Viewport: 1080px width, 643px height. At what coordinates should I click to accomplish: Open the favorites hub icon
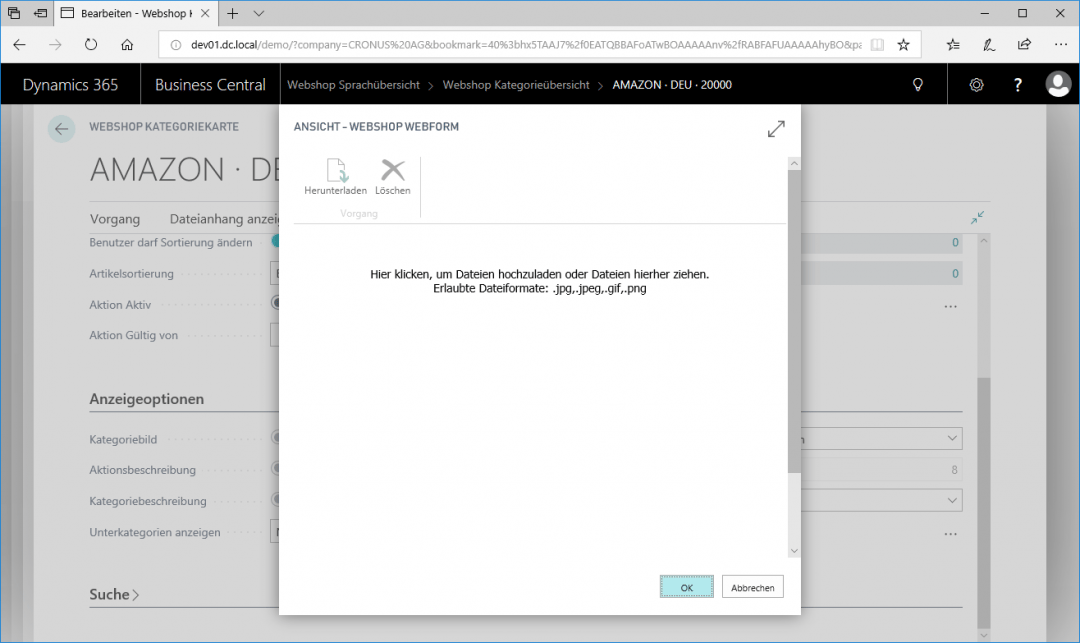[953, 45]
